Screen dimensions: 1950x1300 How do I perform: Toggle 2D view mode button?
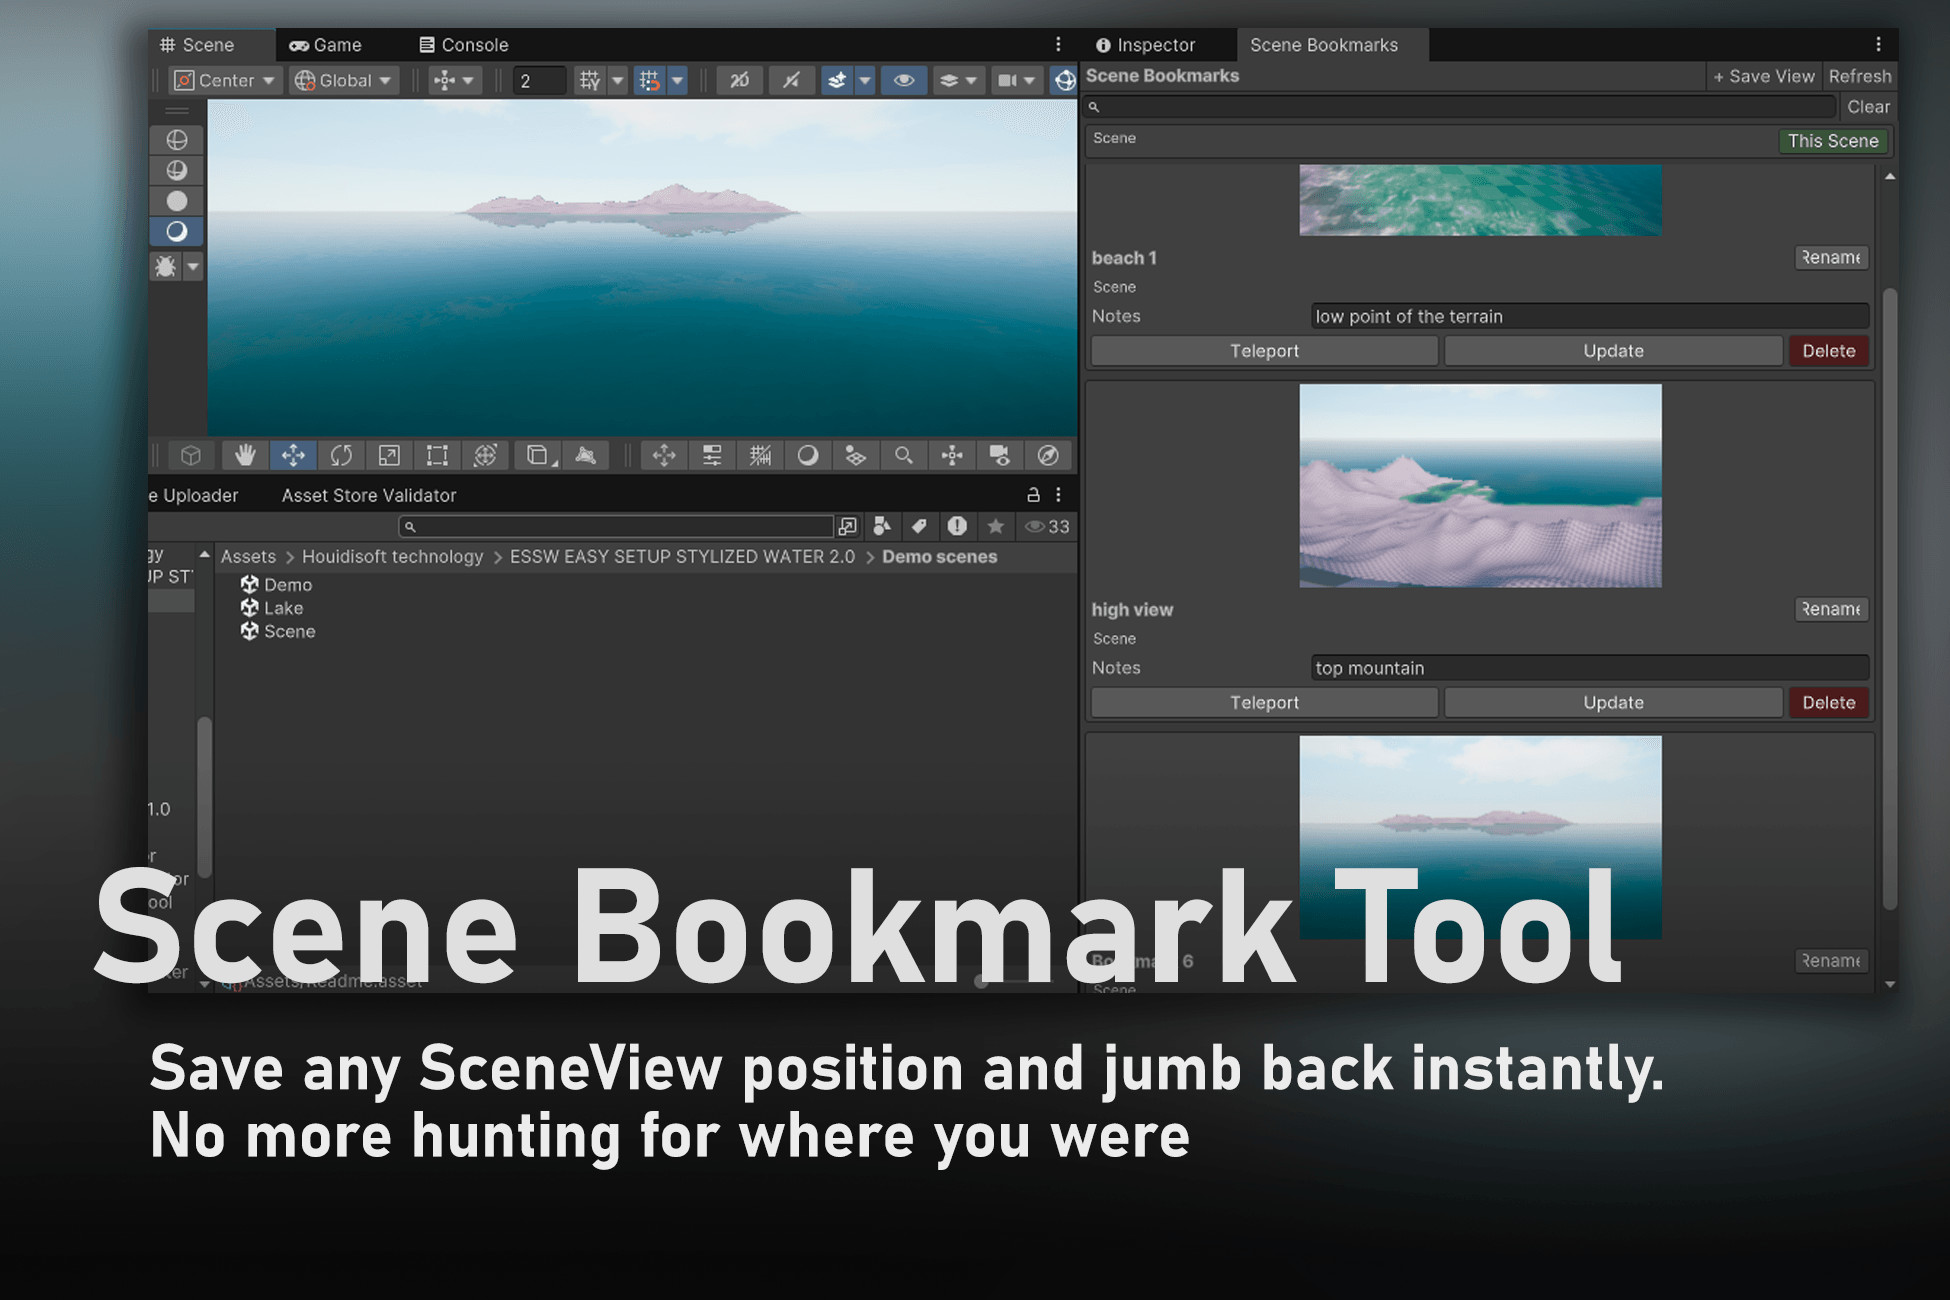[739, 80]
